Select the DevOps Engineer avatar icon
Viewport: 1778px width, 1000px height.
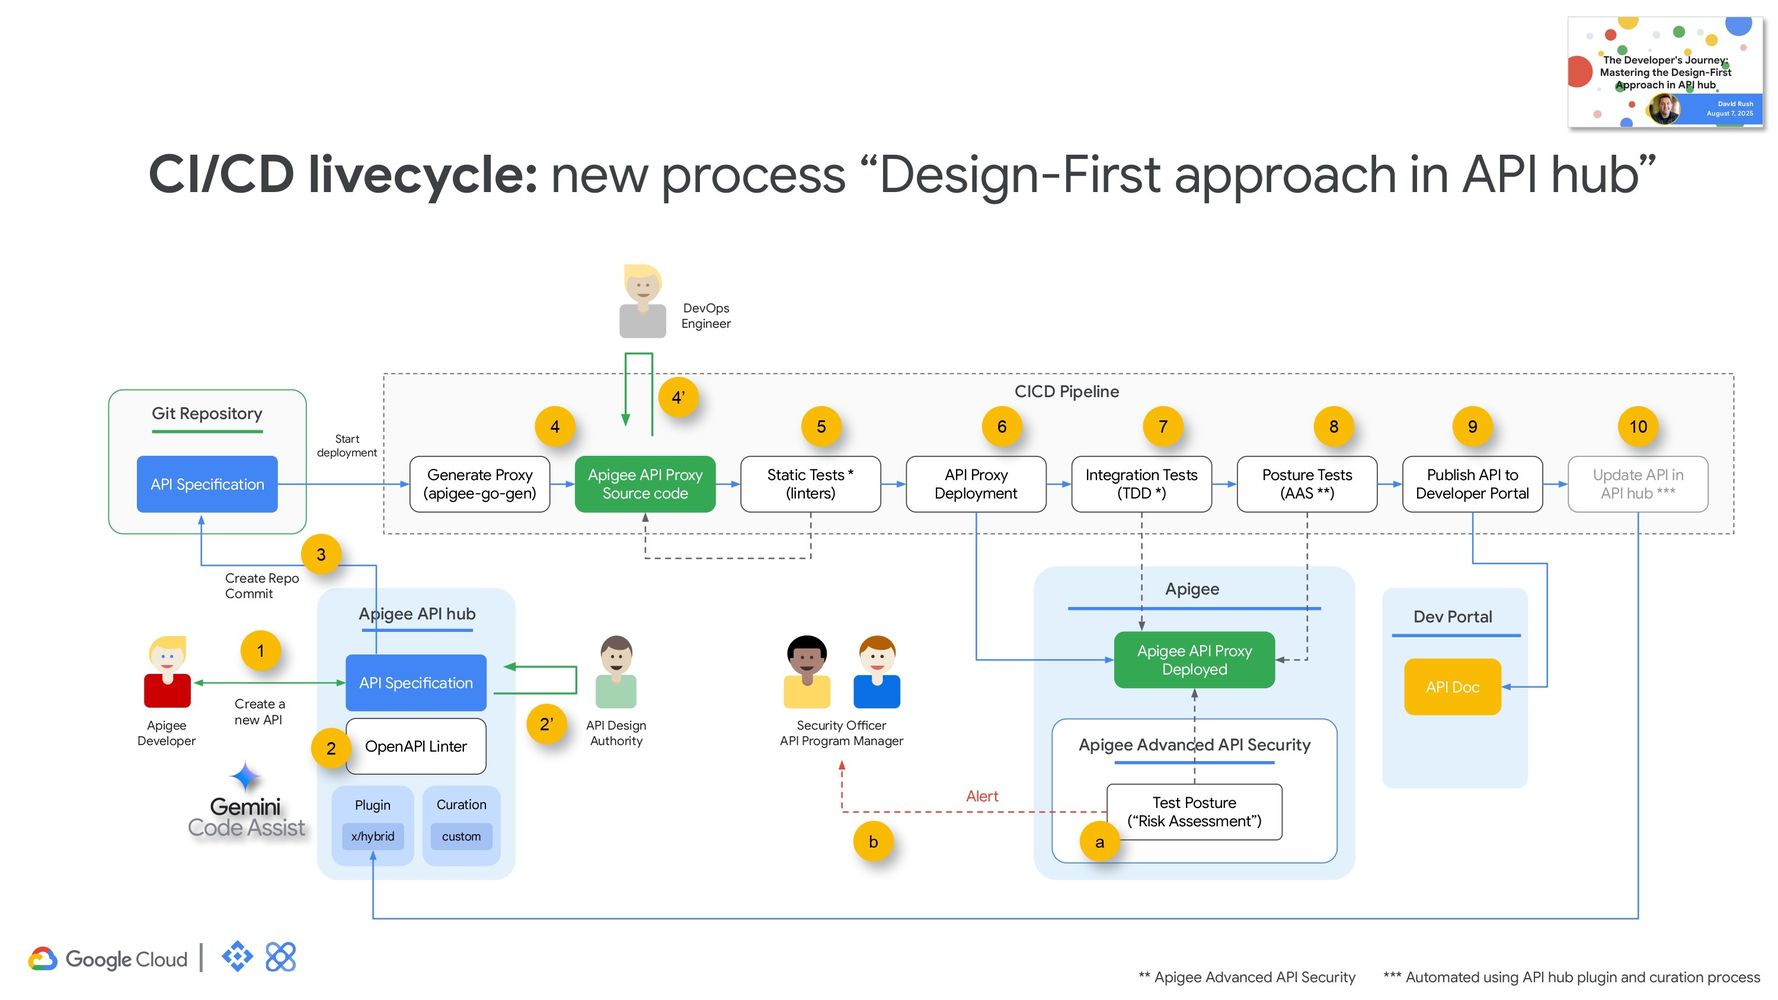pos(643,300)
